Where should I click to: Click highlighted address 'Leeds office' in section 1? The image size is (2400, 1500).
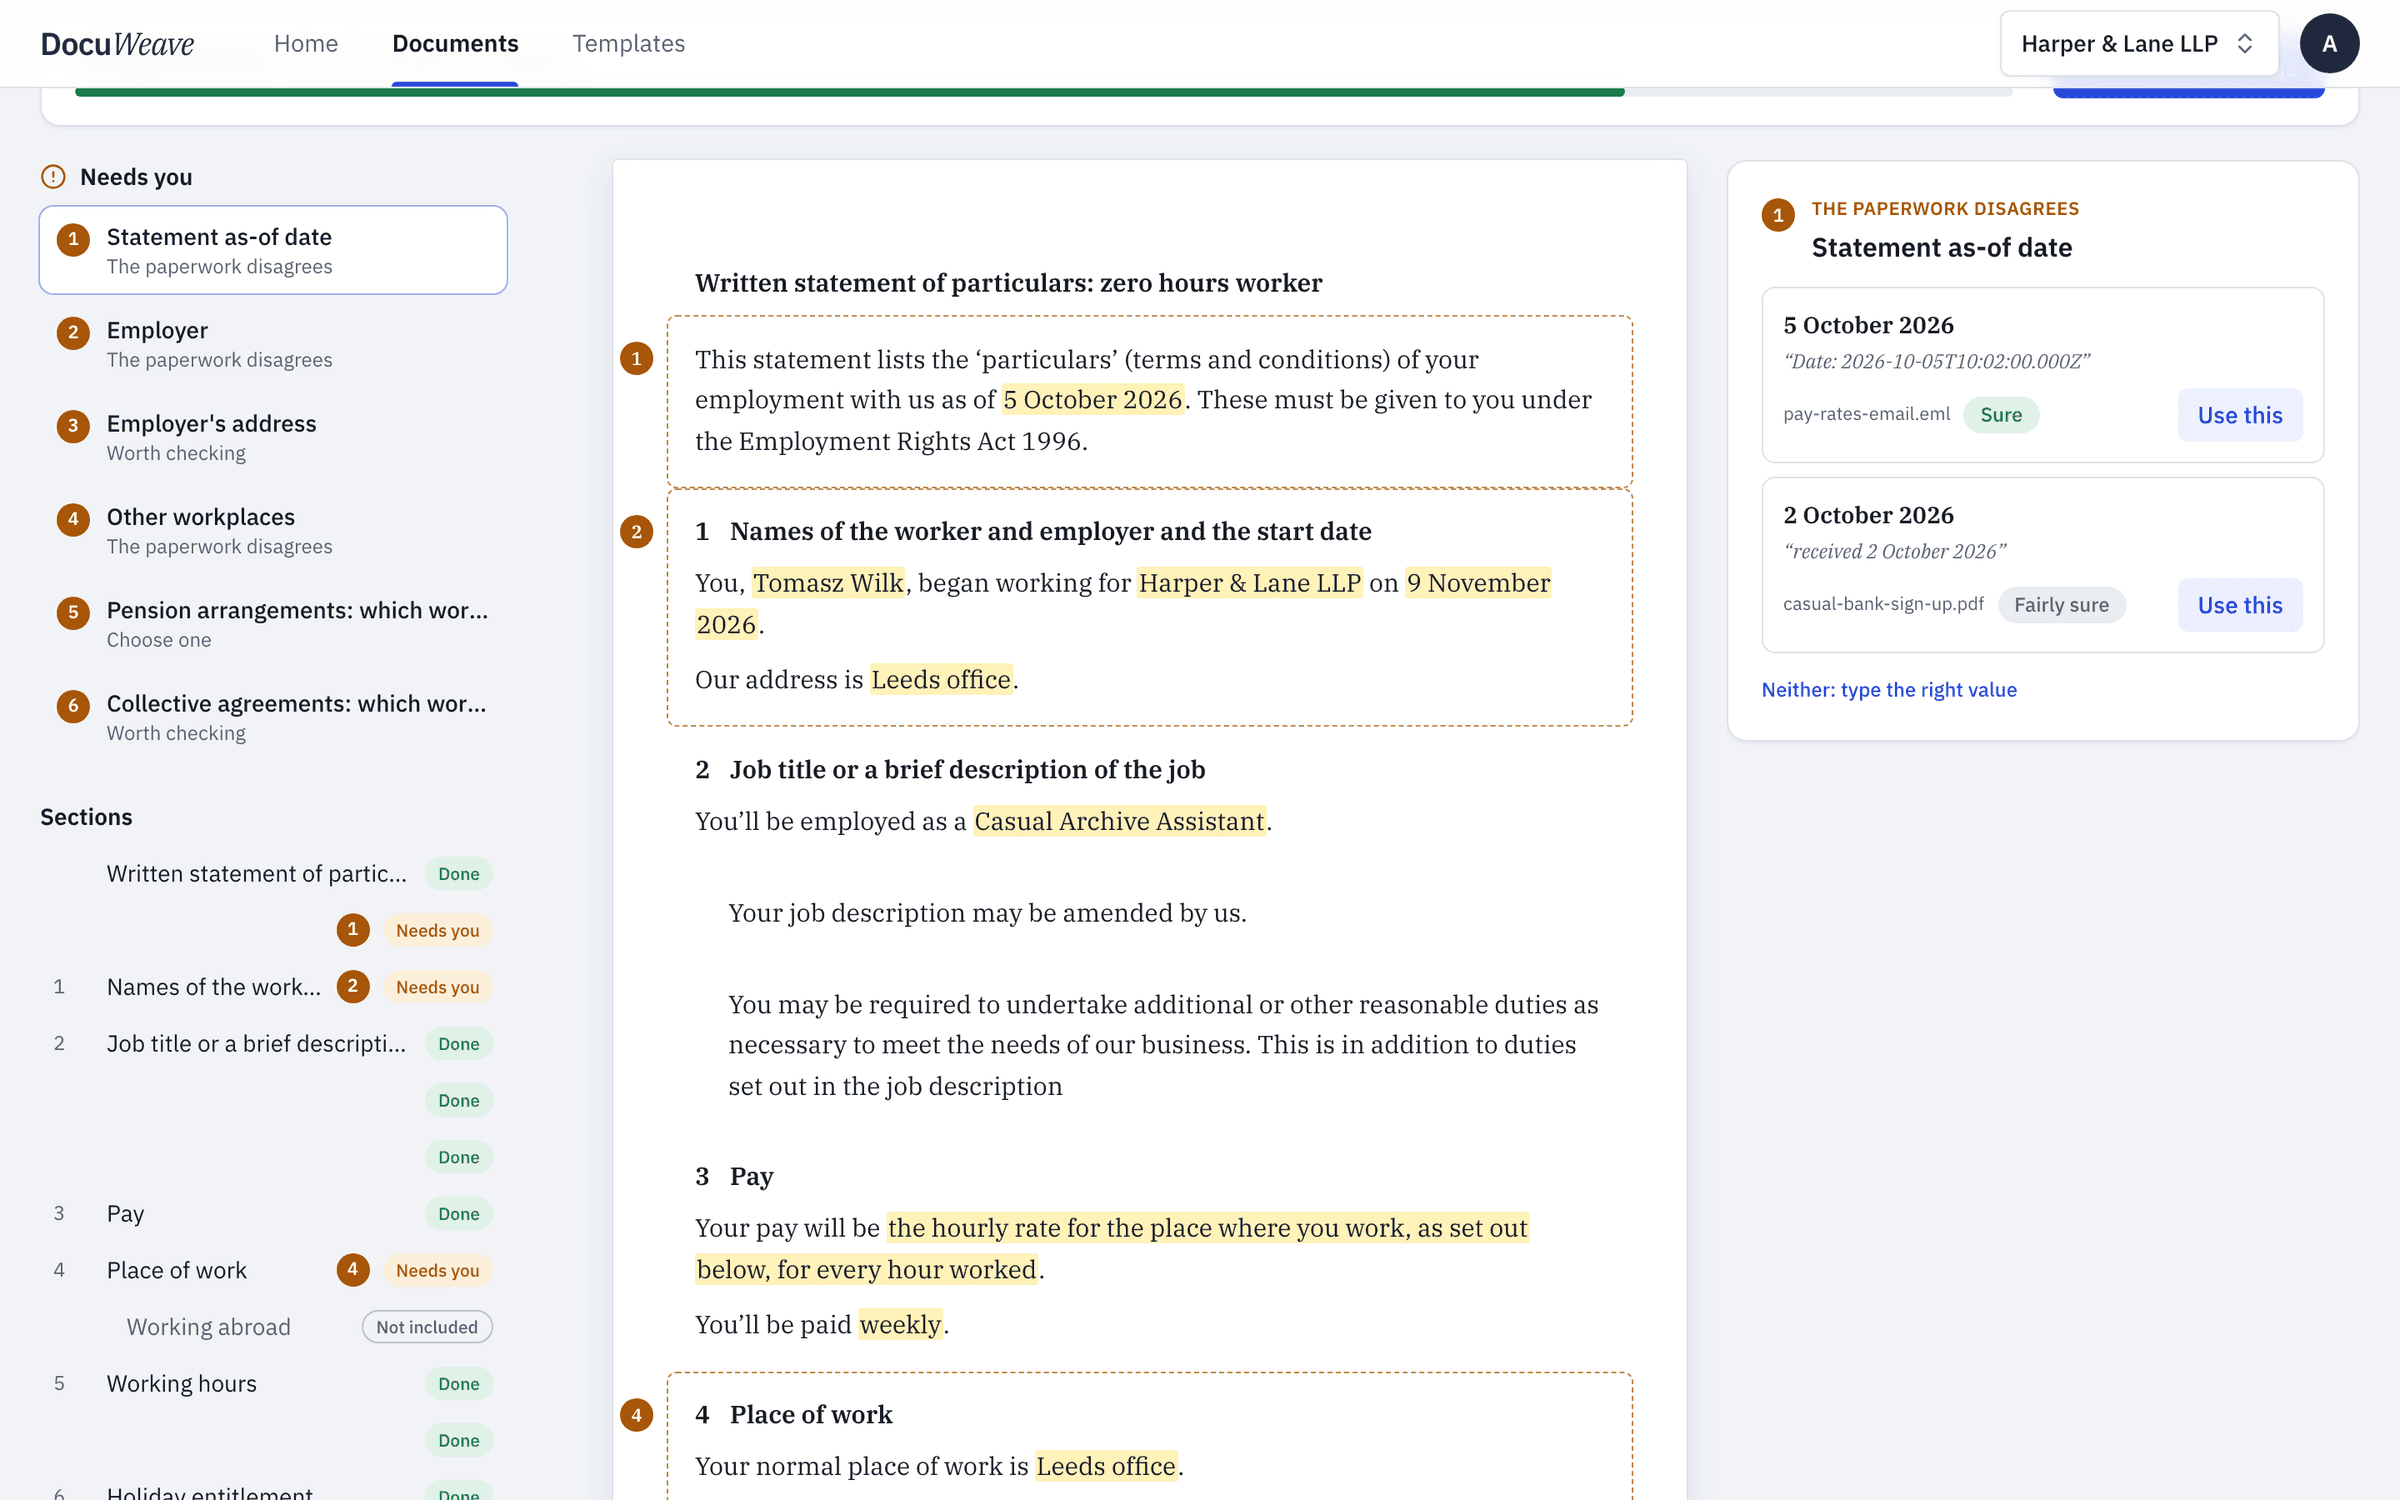[941, 679]
